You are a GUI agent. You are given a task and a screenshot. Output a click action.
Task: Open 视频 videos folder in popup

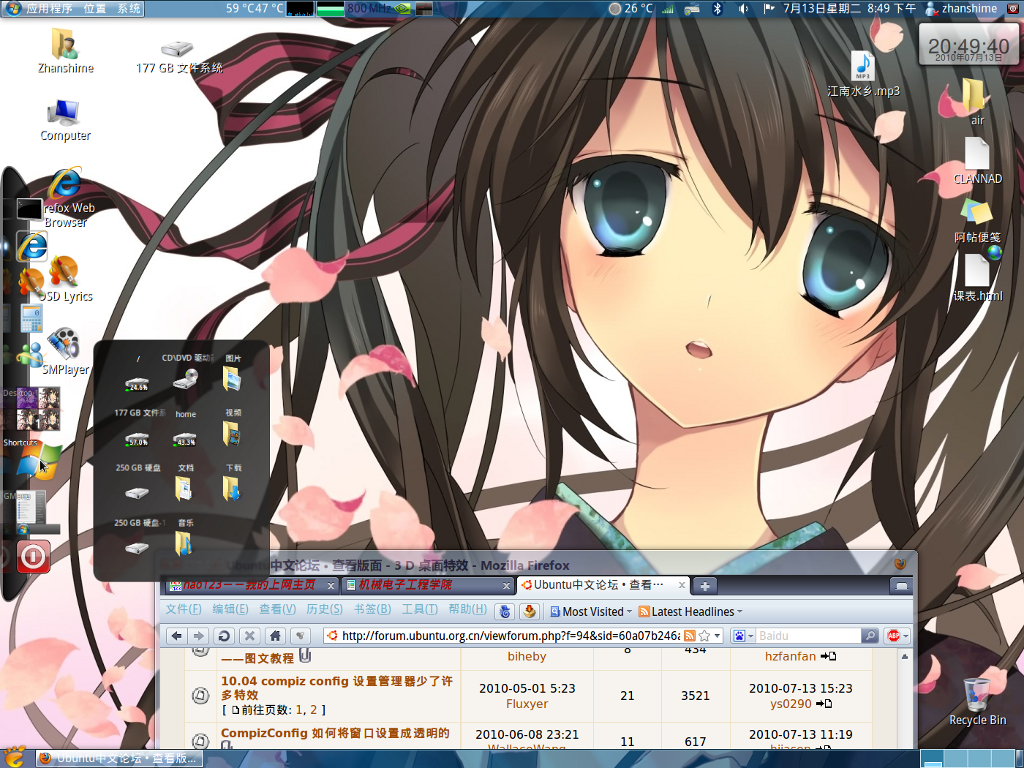coord(232,434)
